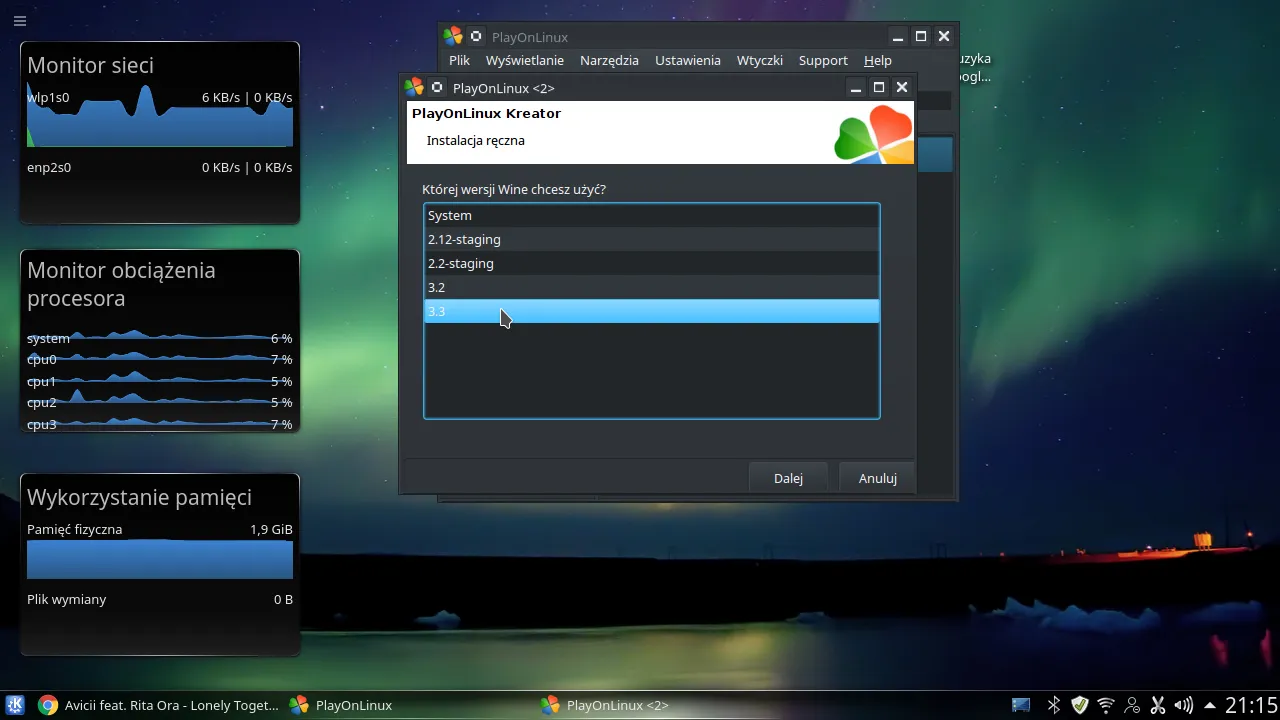Open the KDE application launcher

(16, 705)
